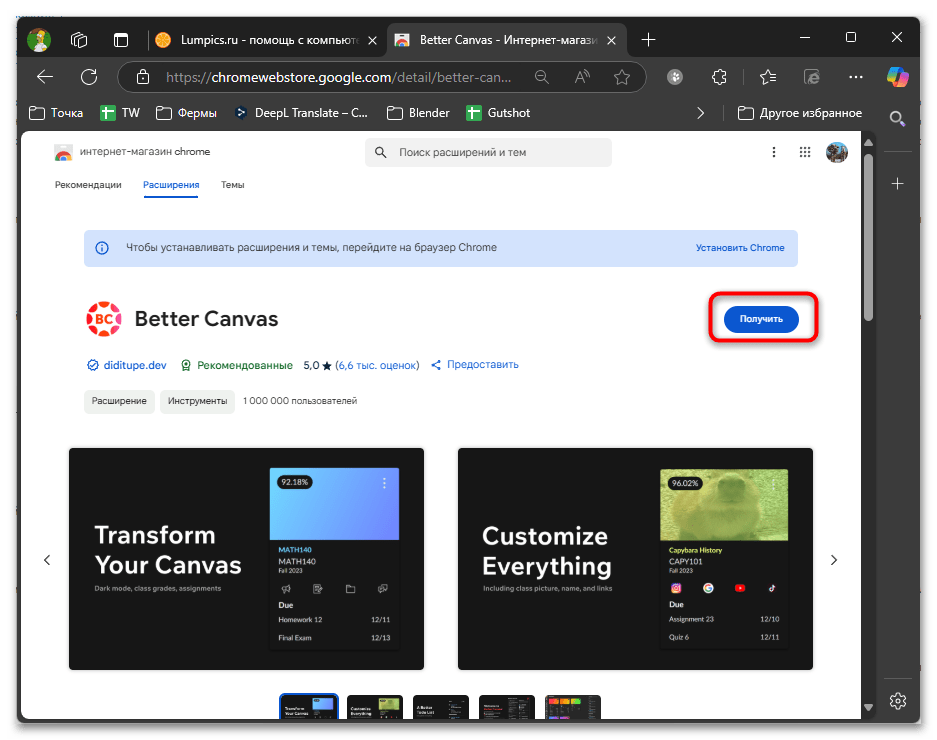
Task: Open a new tab with plus button
Action: point(648,40)
